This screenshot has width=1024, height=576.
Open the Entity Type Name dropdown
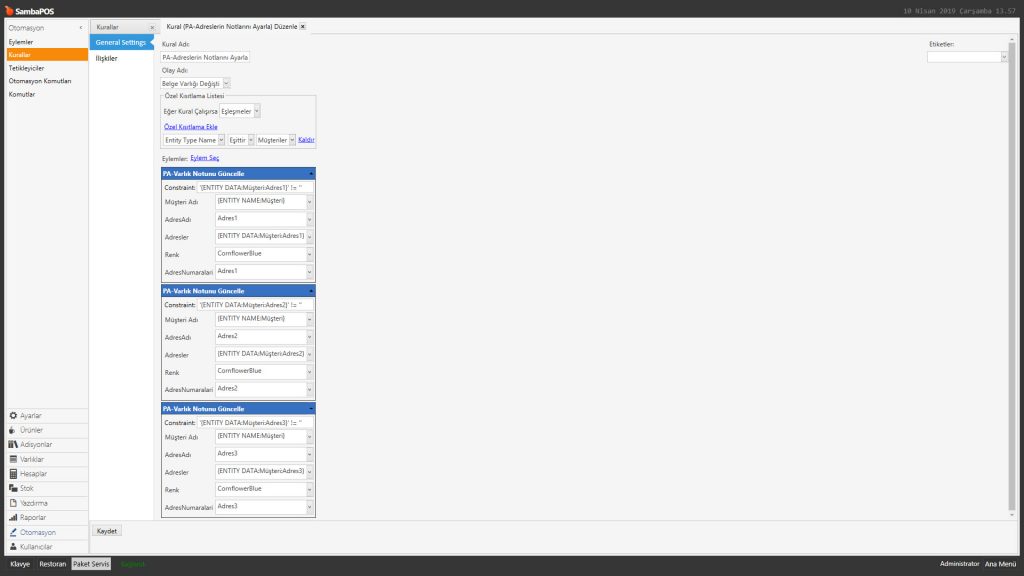(x=221, y=140)
